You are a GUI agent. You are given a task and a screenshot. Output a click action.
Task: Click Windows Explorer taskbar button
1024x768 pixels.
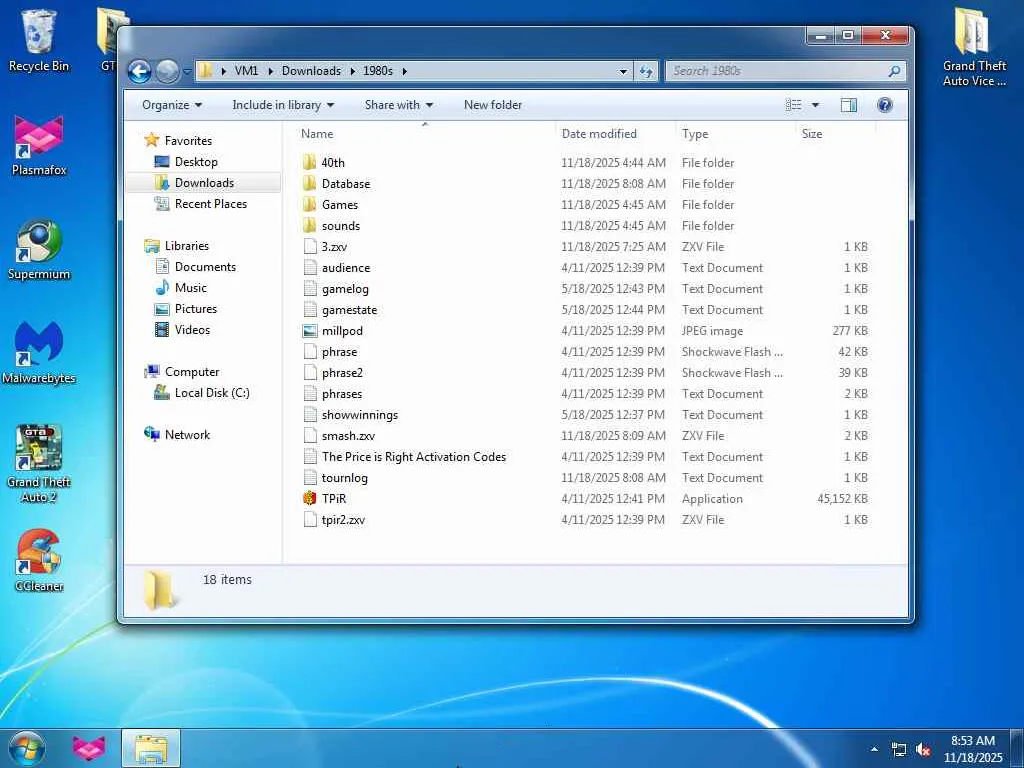(x=151, y=748)
